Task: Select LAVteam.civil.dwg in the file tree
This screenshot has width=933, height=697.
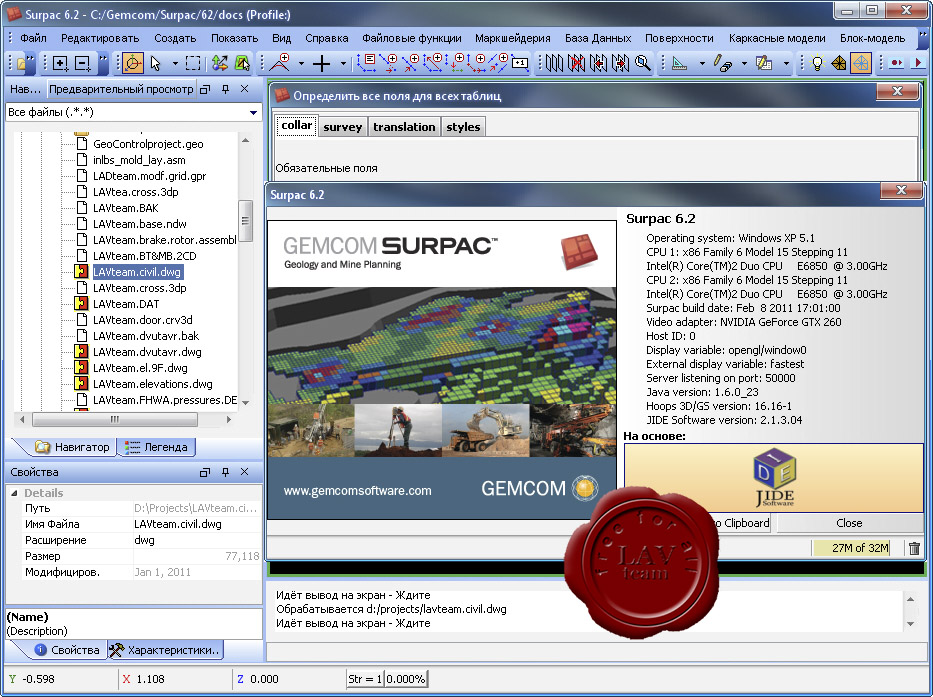Action: [137, 272]
